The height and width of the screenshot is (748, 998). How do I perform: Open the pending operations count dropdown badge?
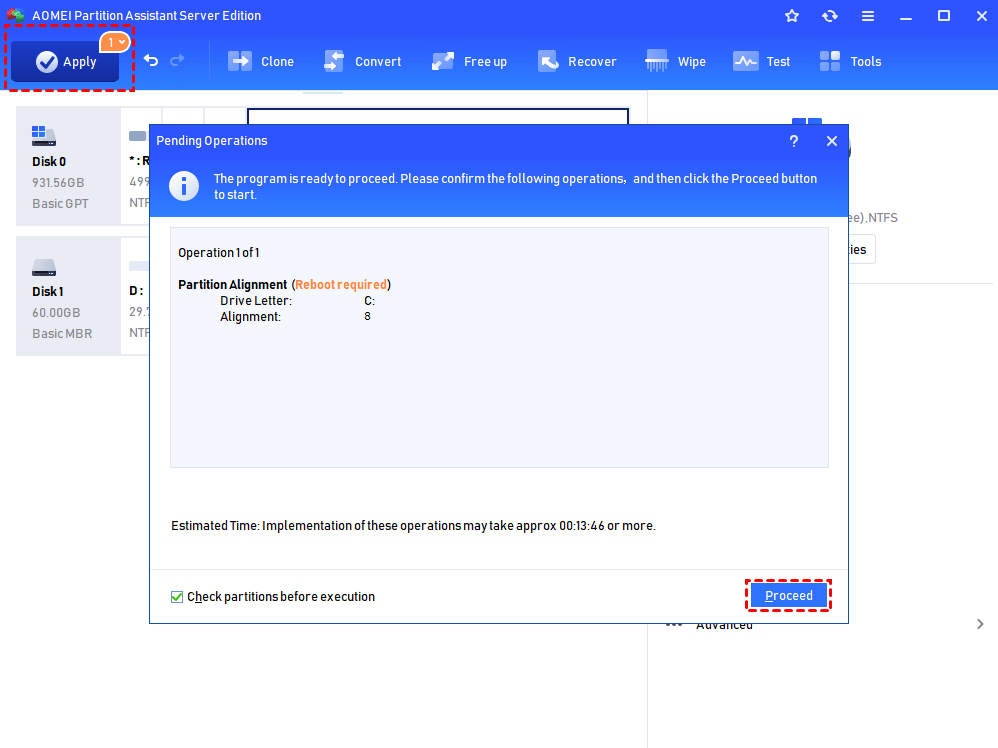[115, 43]
